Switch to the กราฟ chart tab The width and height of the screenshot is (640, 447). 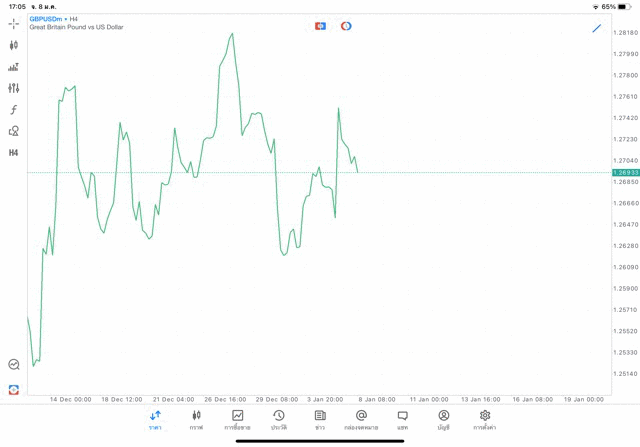click(196, 419)
